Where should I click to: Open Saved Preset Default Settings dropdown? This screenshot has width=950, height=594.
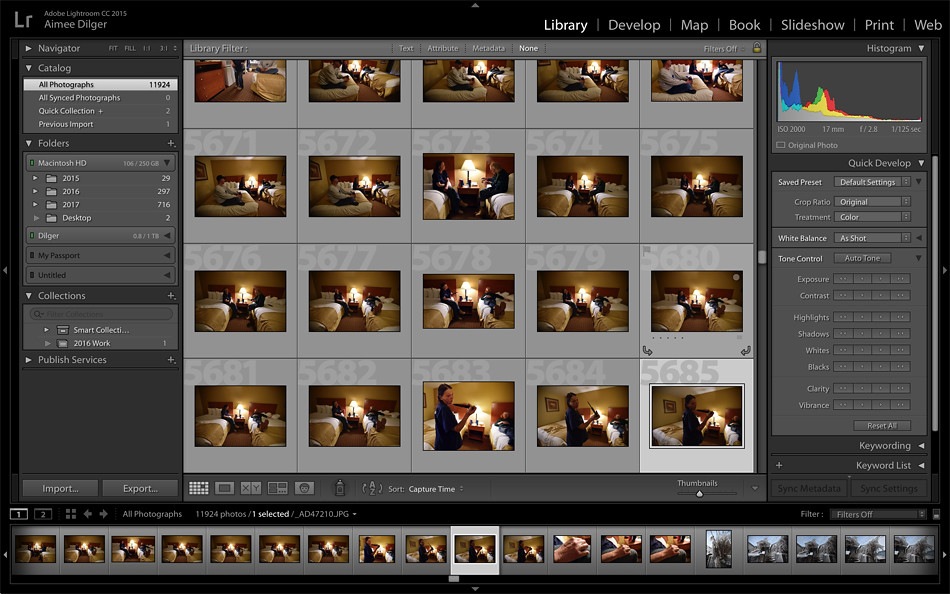[872, 182]
